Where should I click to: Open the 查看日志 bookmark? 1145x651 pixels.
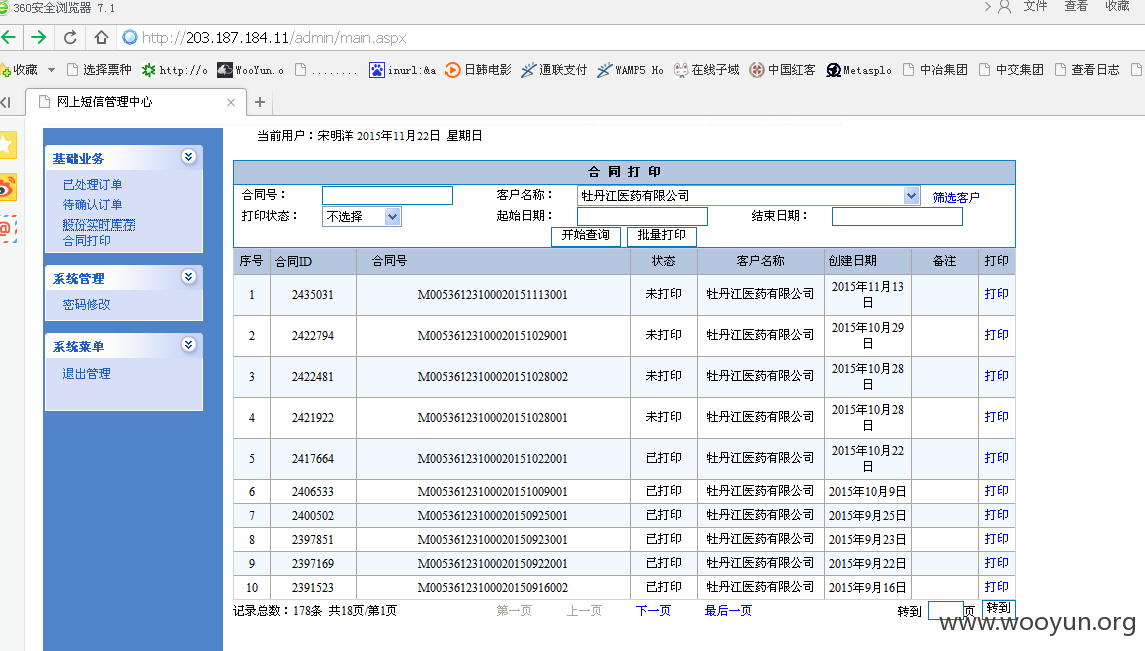click(x=1087, y=70)
